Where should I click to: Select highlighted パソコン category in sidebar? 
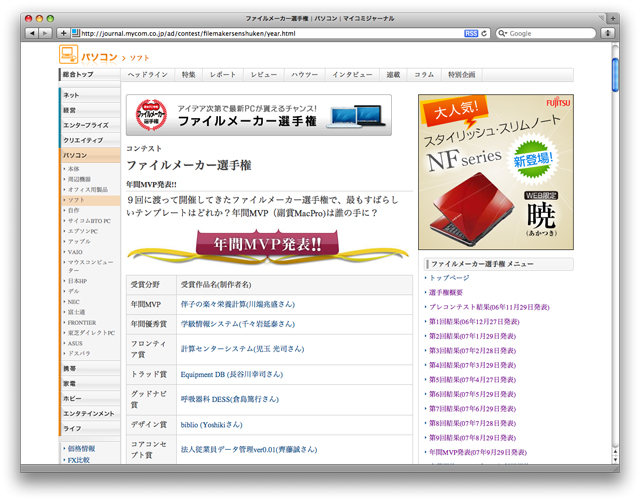[x=90, y=156]
